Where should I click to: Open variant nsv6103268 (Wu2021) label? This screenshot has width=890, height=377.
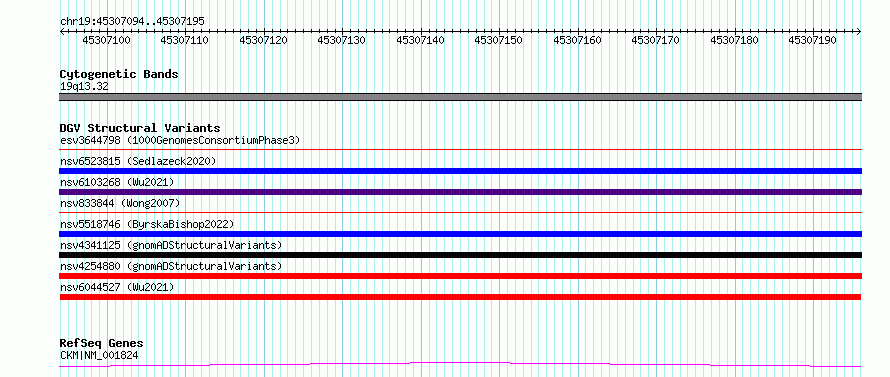[x=117, y=182]
